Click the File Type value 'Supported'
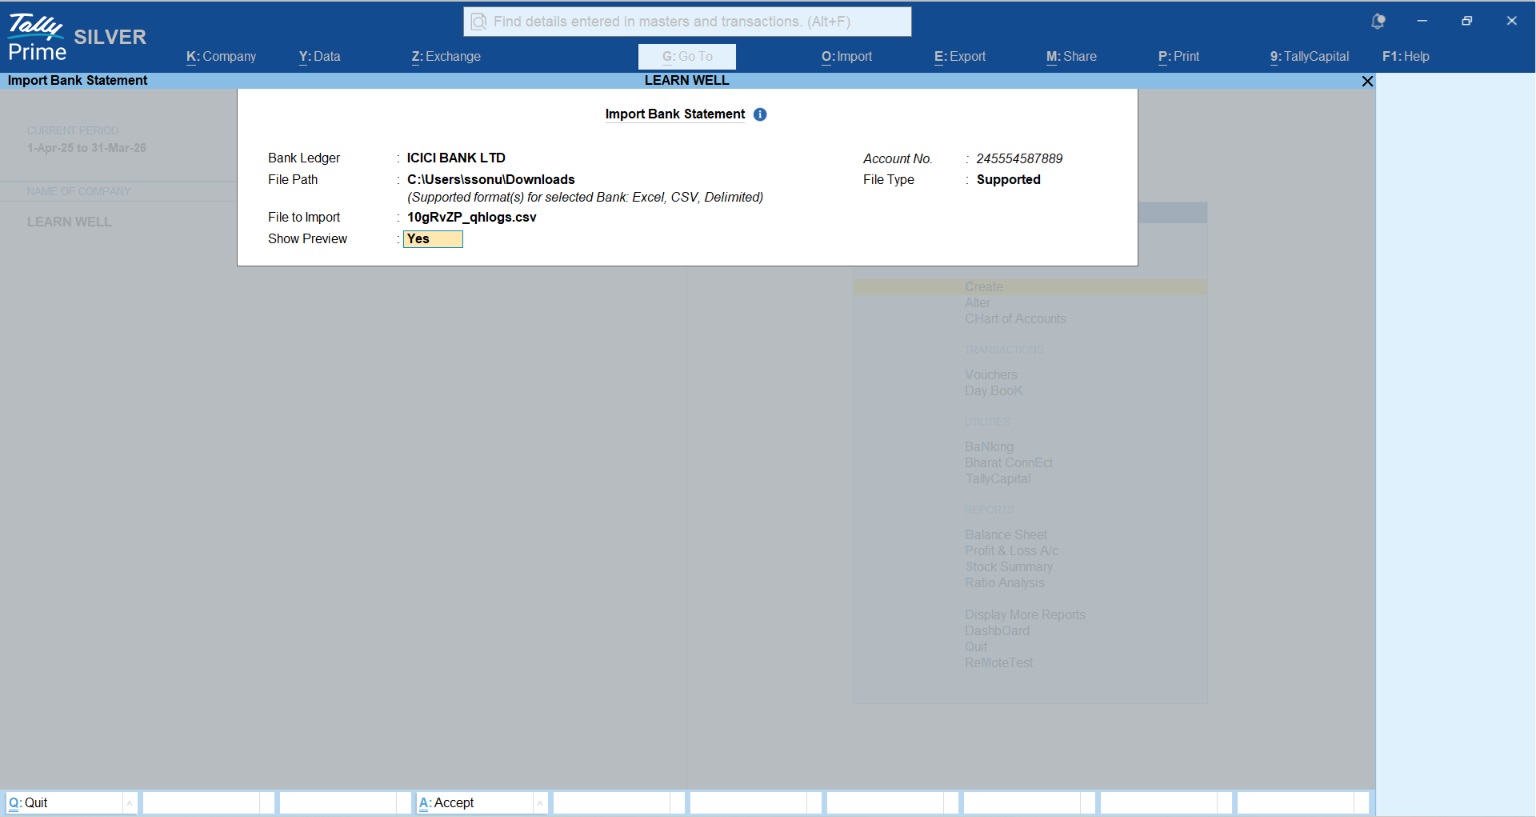The height and width of the screenshot is (817, 1536). click(x=1008, y=180)
